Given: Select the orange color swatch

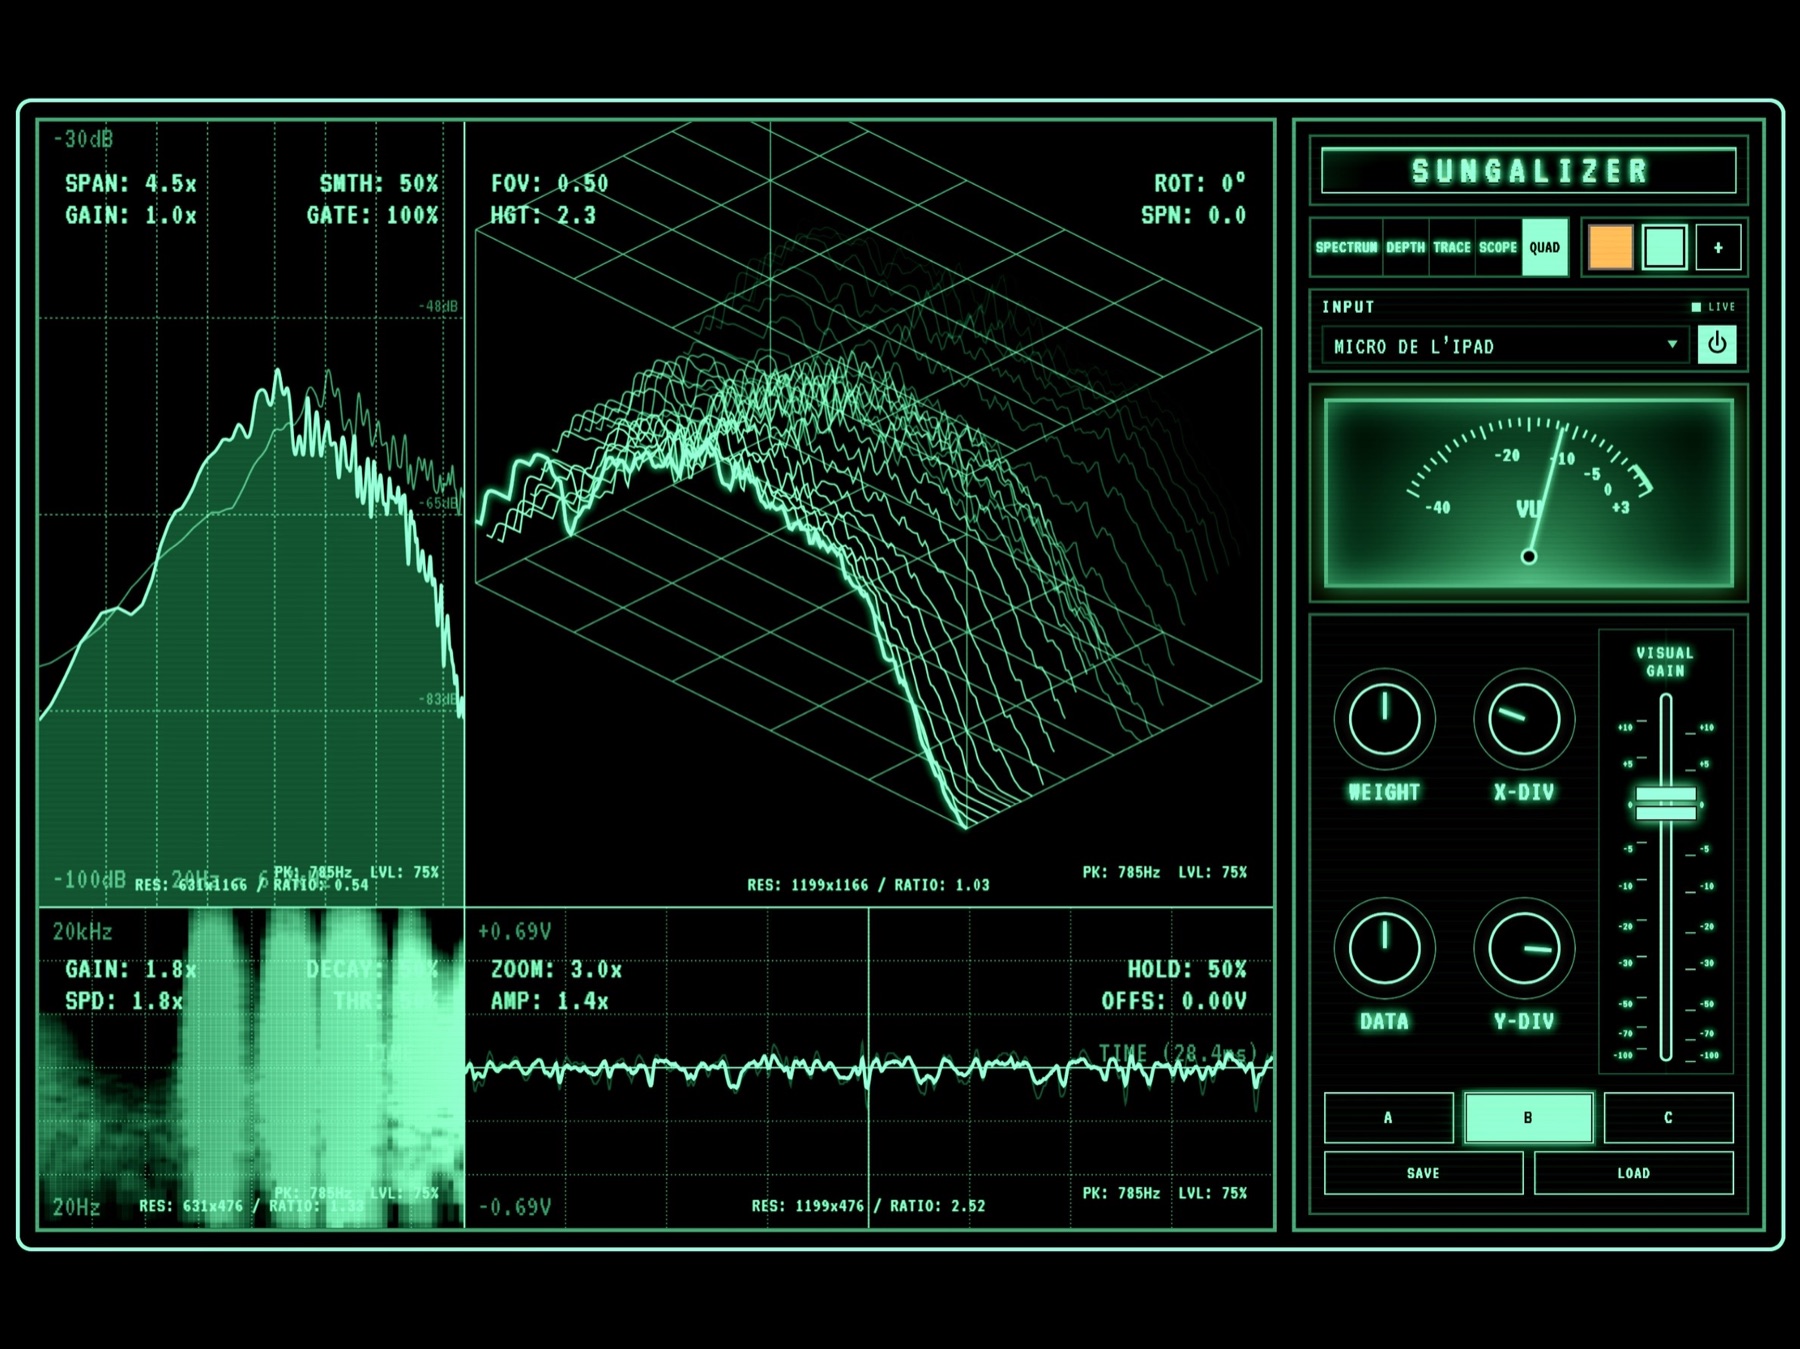Looking at the screenshot, I should pyautogui.click(x=1610, y=247).
